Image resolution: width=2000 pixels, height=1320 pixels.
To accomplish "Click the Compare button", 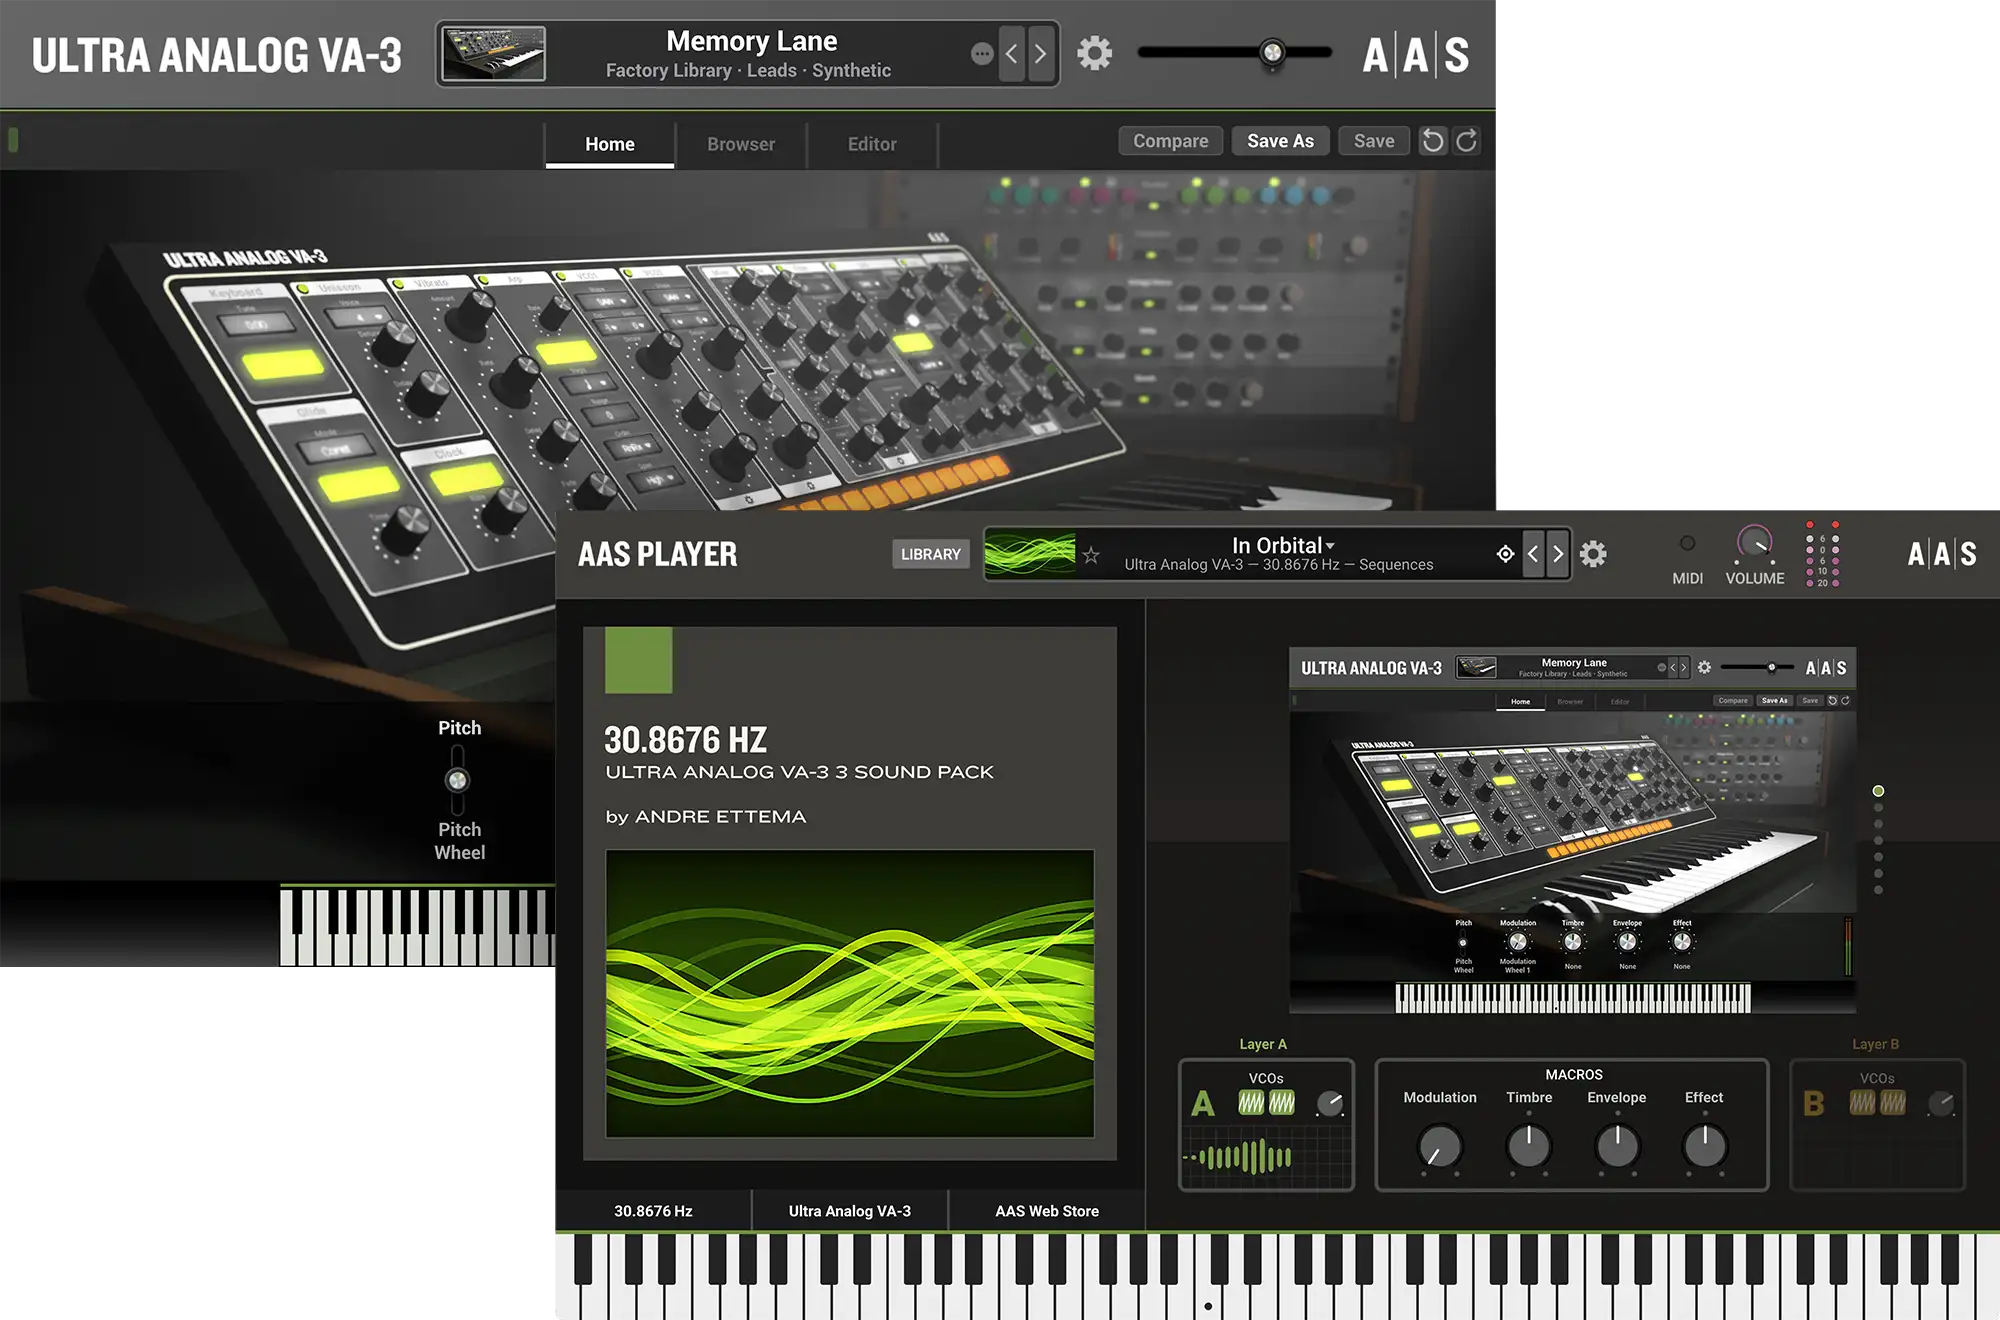I will click(1170, 141).
